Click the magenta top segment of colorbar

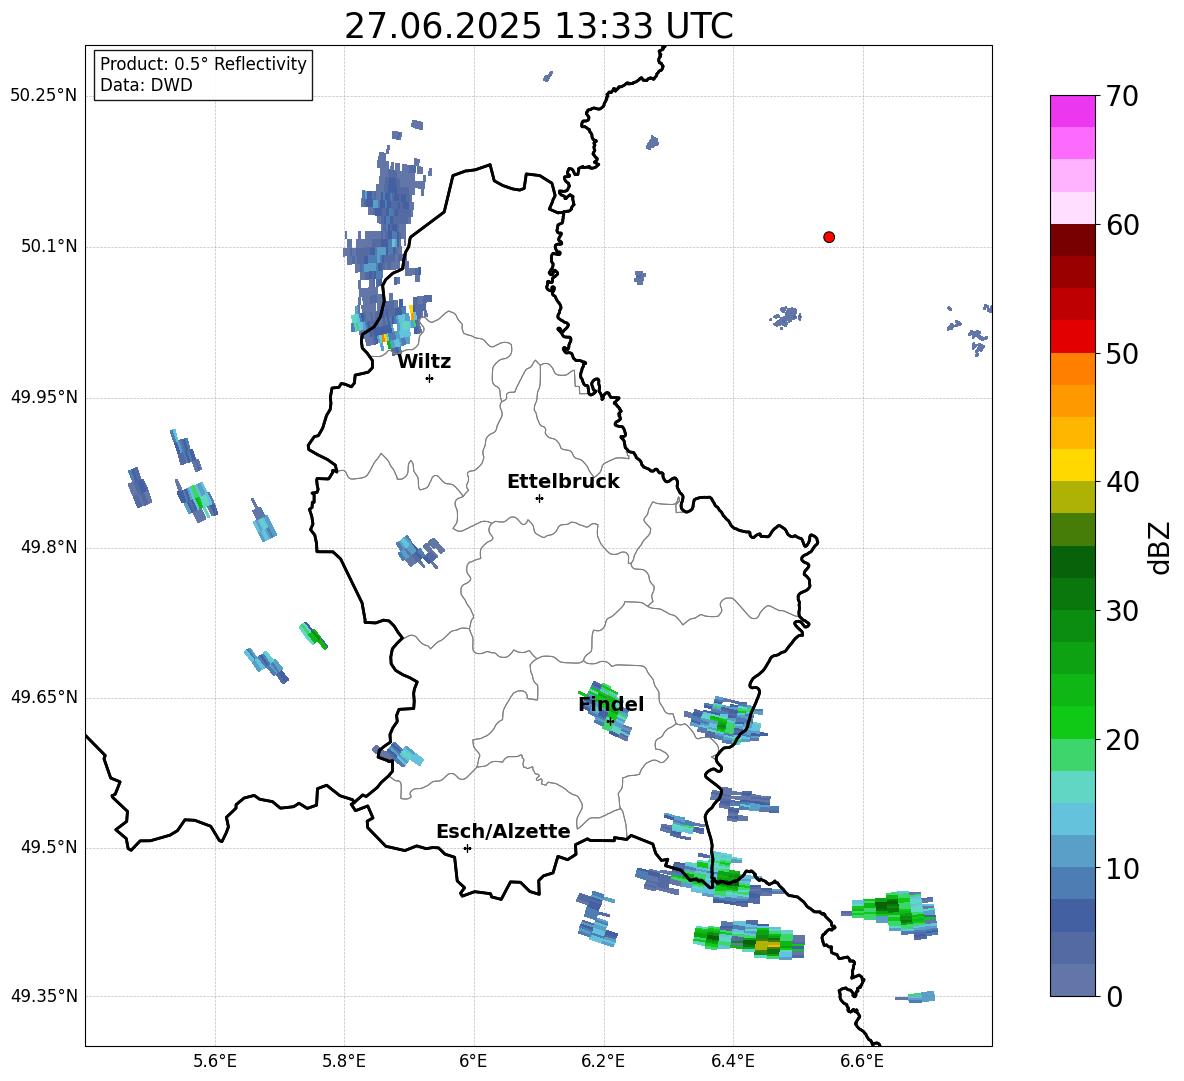(1072, 111)
